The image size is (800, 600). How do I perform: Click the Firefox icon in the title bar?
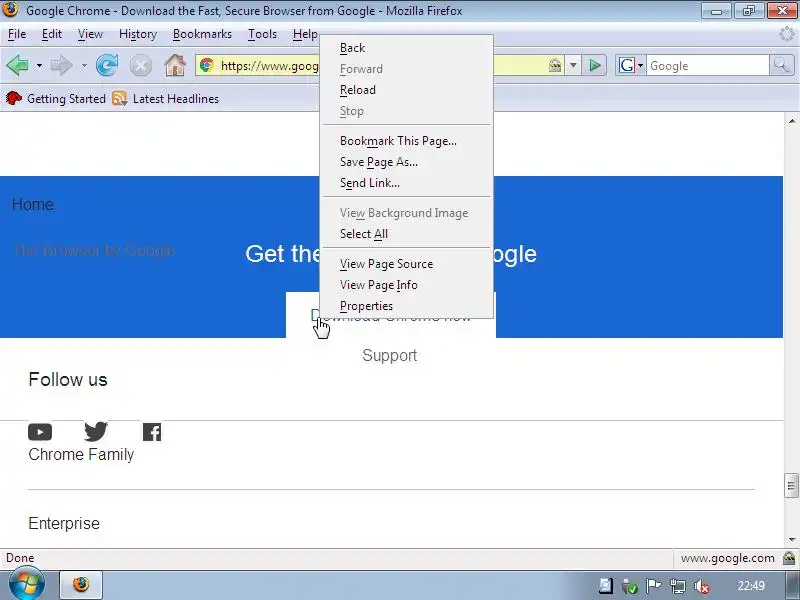click(x=10, y=10)
